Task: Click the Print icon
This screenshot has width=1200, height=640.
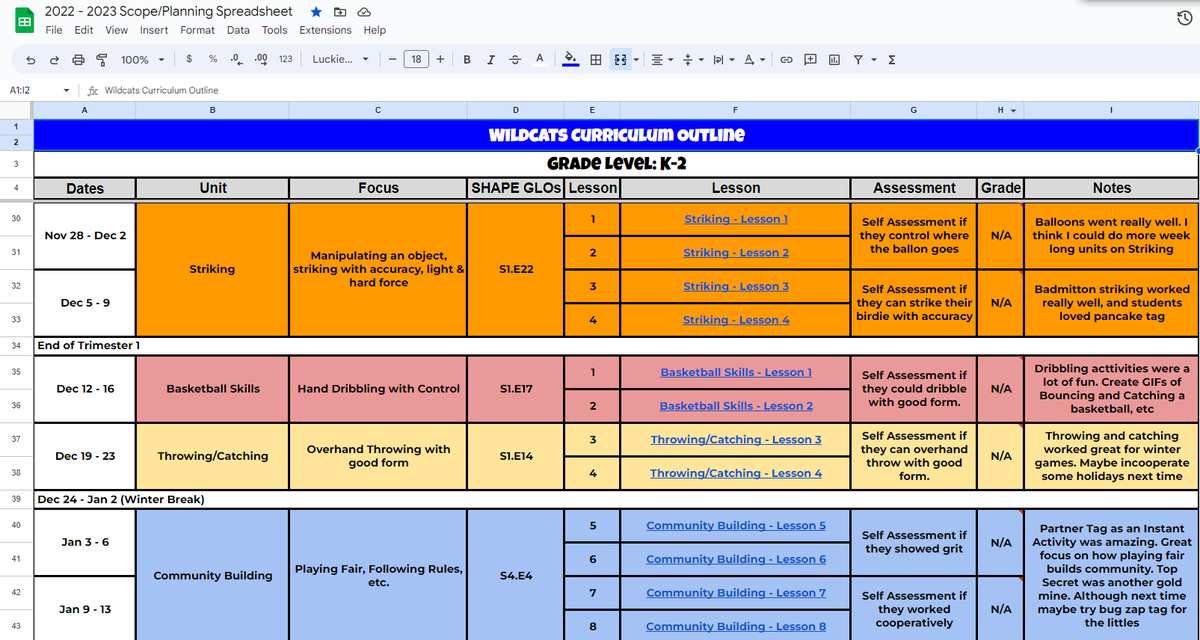Action: point(78,60)
